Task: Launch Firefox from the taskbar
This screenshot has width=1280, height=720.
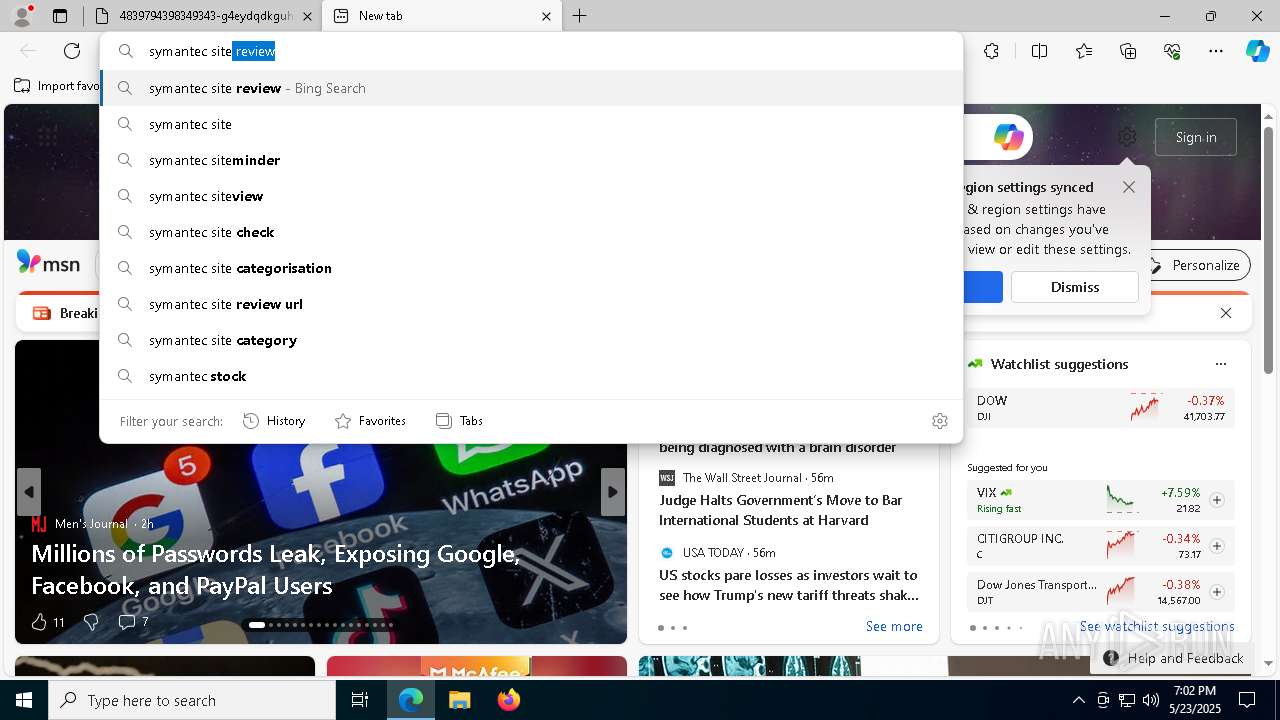Action: click(508, 700)
